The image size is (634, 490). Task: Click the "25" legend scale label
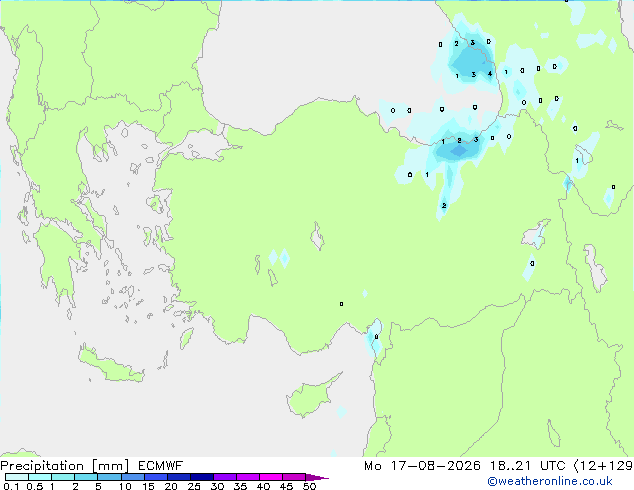[194, 486]
